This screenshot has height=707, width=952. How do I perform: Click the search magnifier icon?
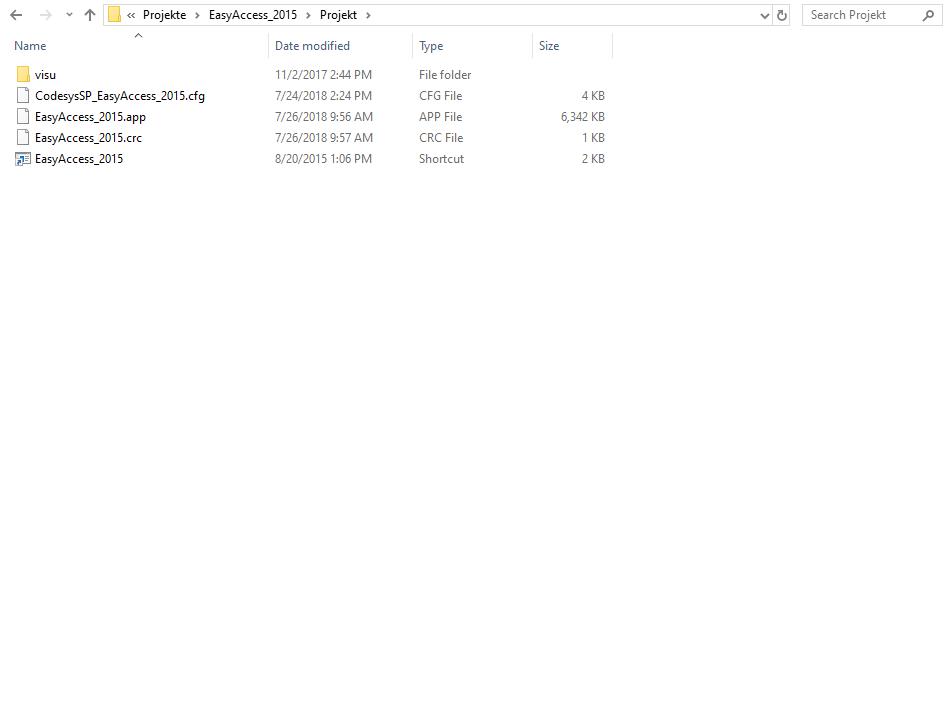tap(930, 15)
